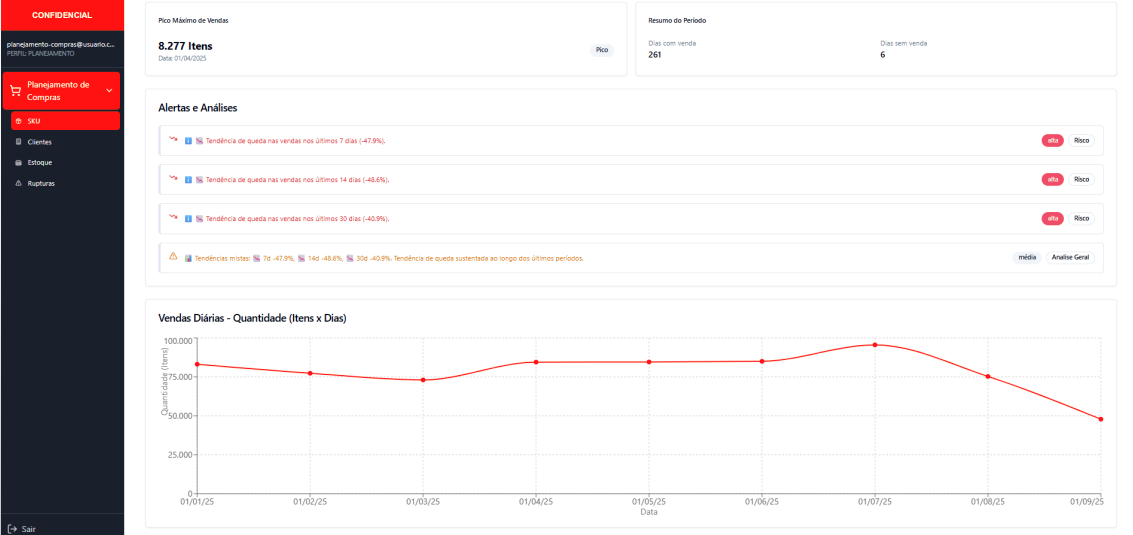The image size is (1133, 535).
Task: Click the Rupturas warning triangle icon
Action: 19,183
